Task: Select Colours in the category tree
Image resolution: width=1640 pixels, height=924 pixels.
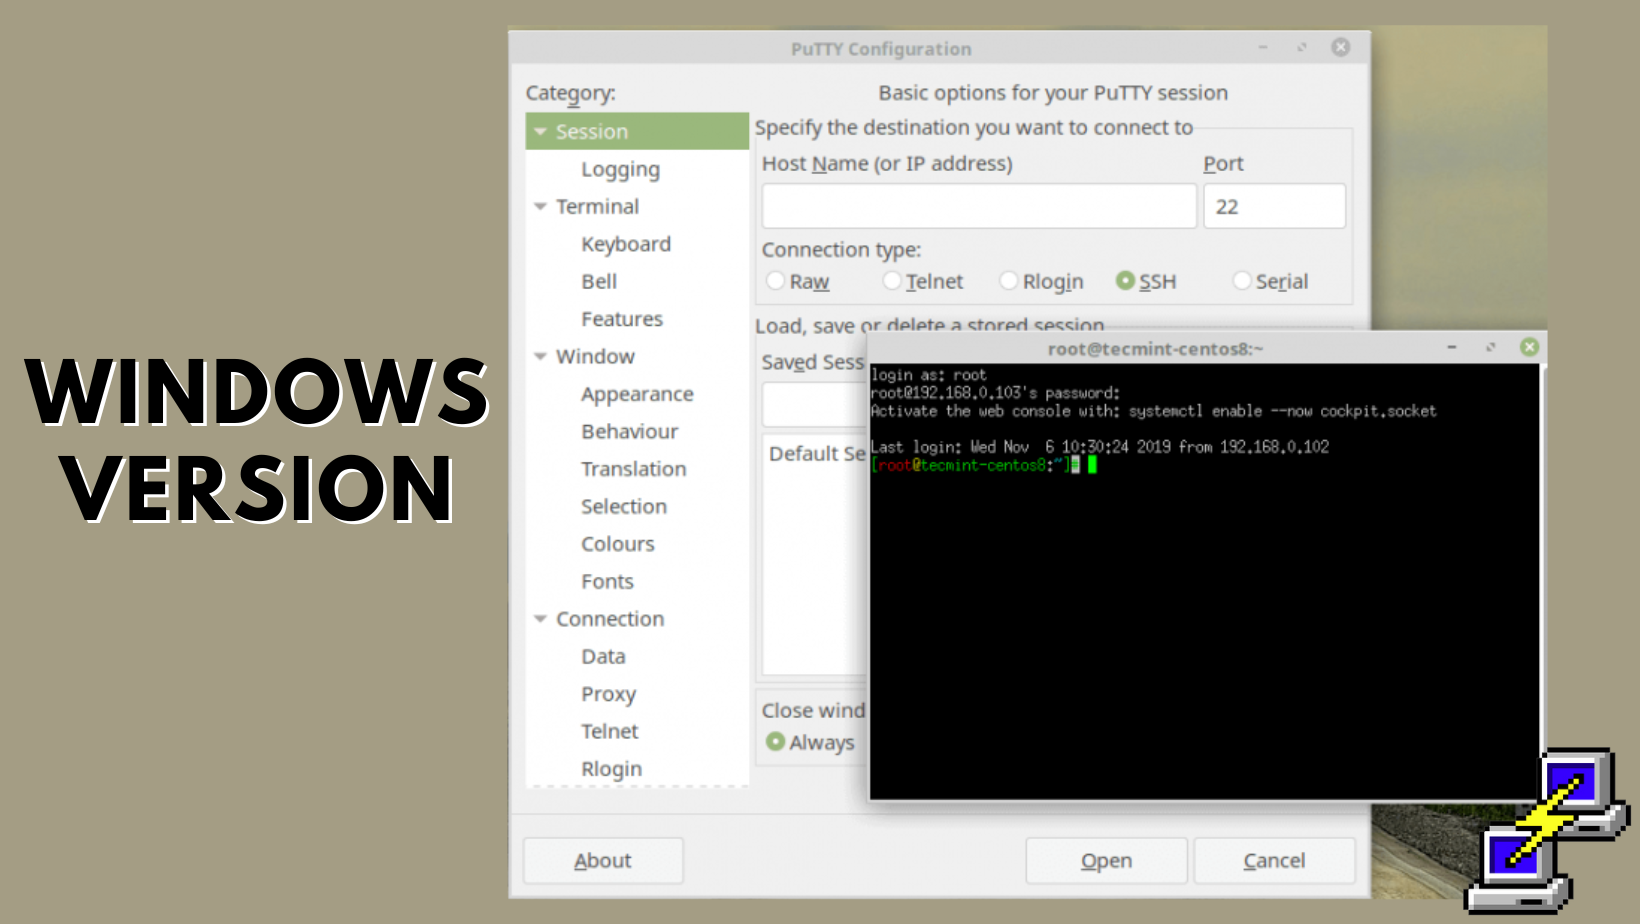Action: [x=617, y=544]
